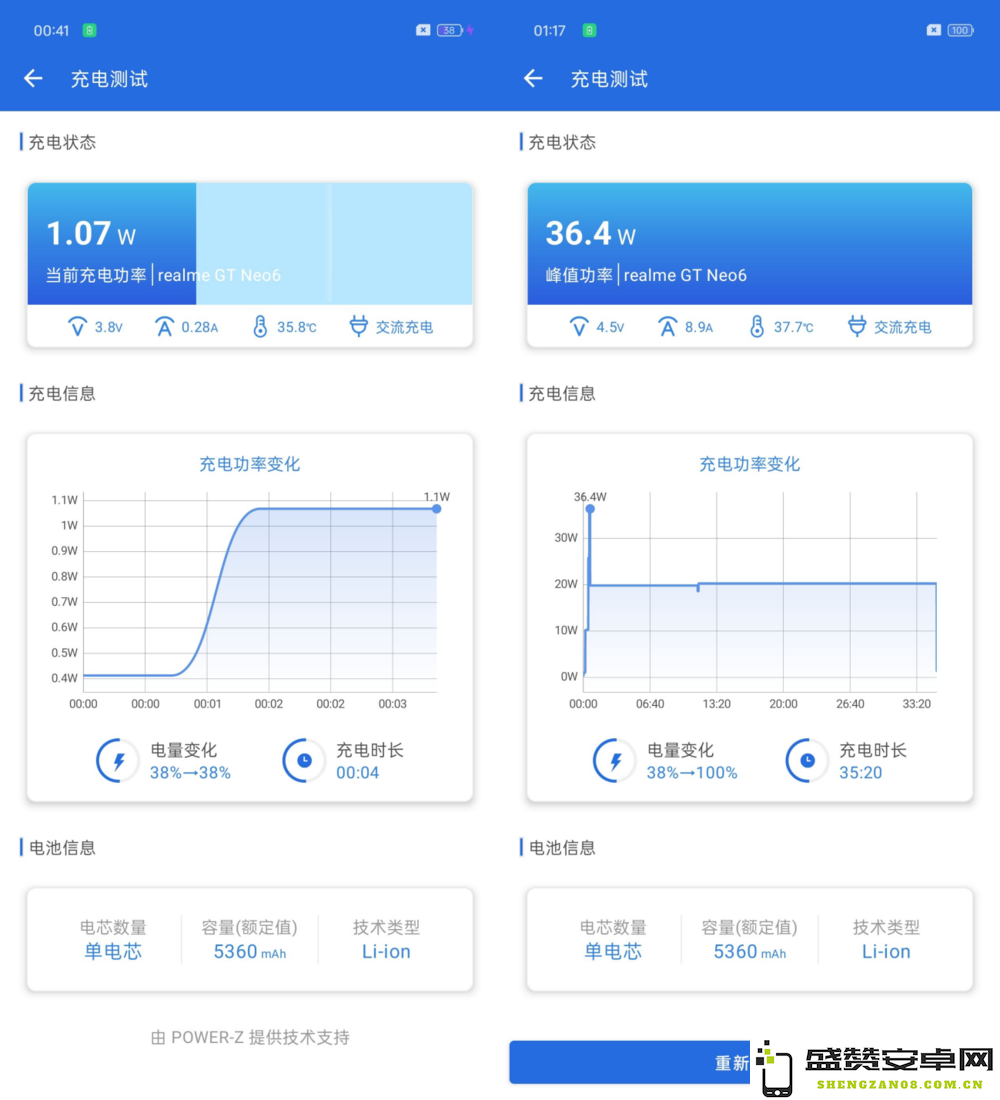The height and width of the screenshot is (1100, 1000).
Task: Click the X icon in the 01:17 status bar
Action: click(x=933, y=30)
